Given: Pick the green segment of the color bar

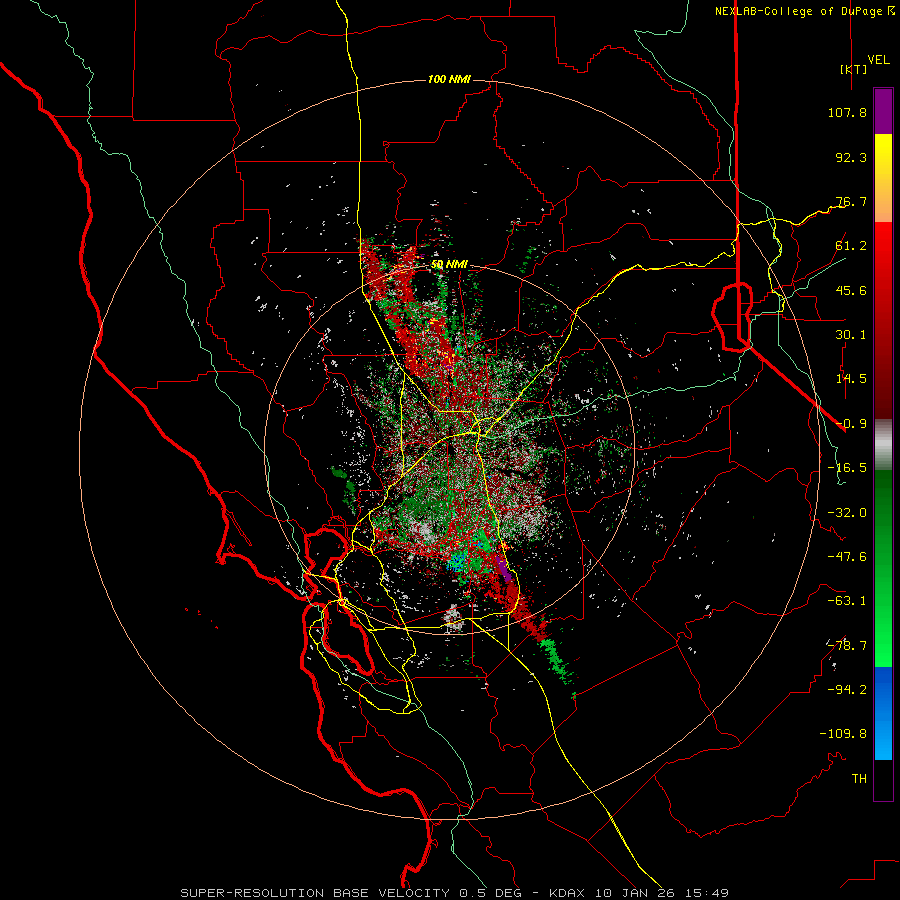Looking at the screenshot, I should pyautogui.click(x=883, y=568).
